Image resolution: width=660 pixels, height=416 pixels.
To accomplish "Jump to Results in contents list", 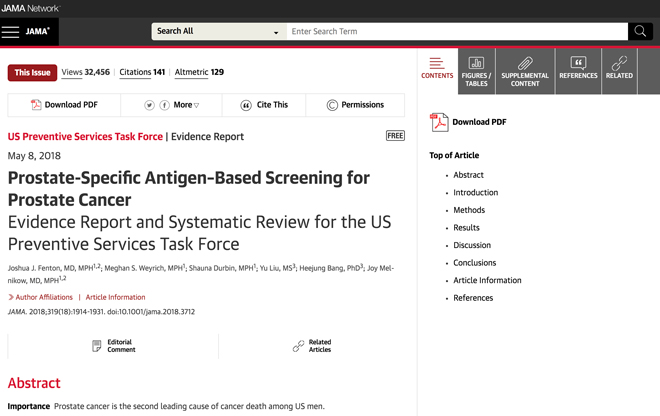I will click(466, 228).
